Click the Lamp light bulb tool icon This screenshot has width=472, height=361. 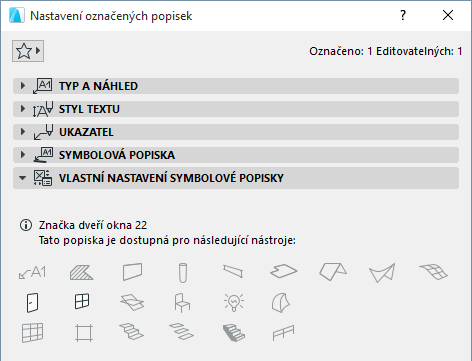234,303
